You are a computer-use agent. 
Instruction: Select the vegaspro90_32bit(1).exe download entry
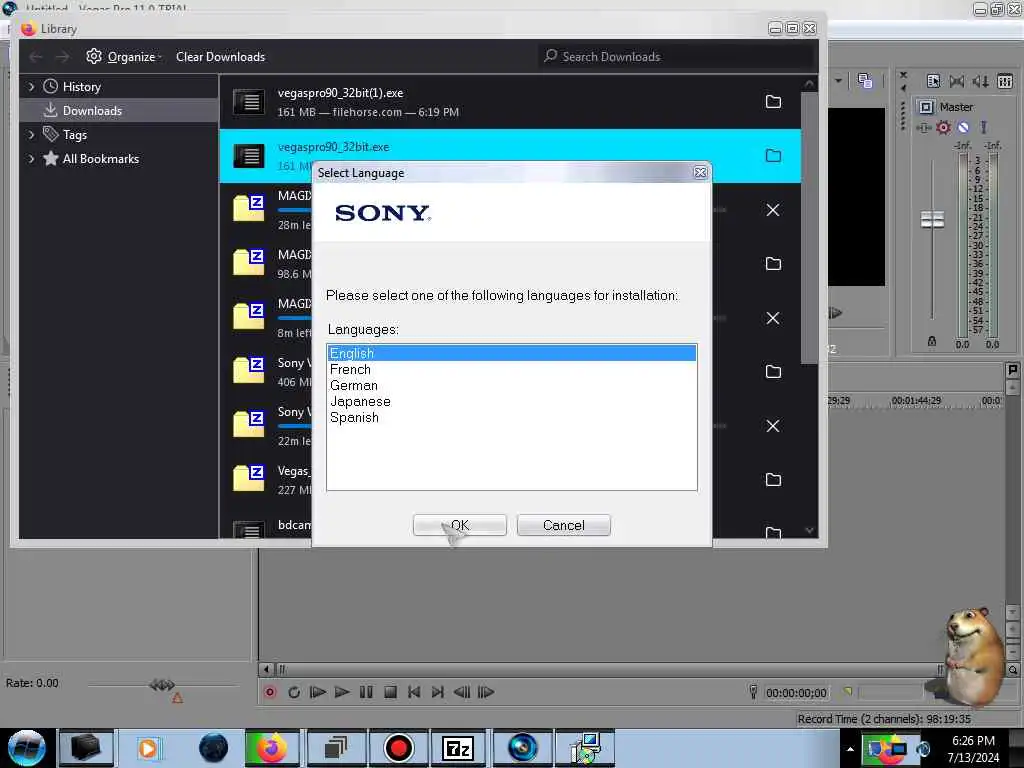510,102
